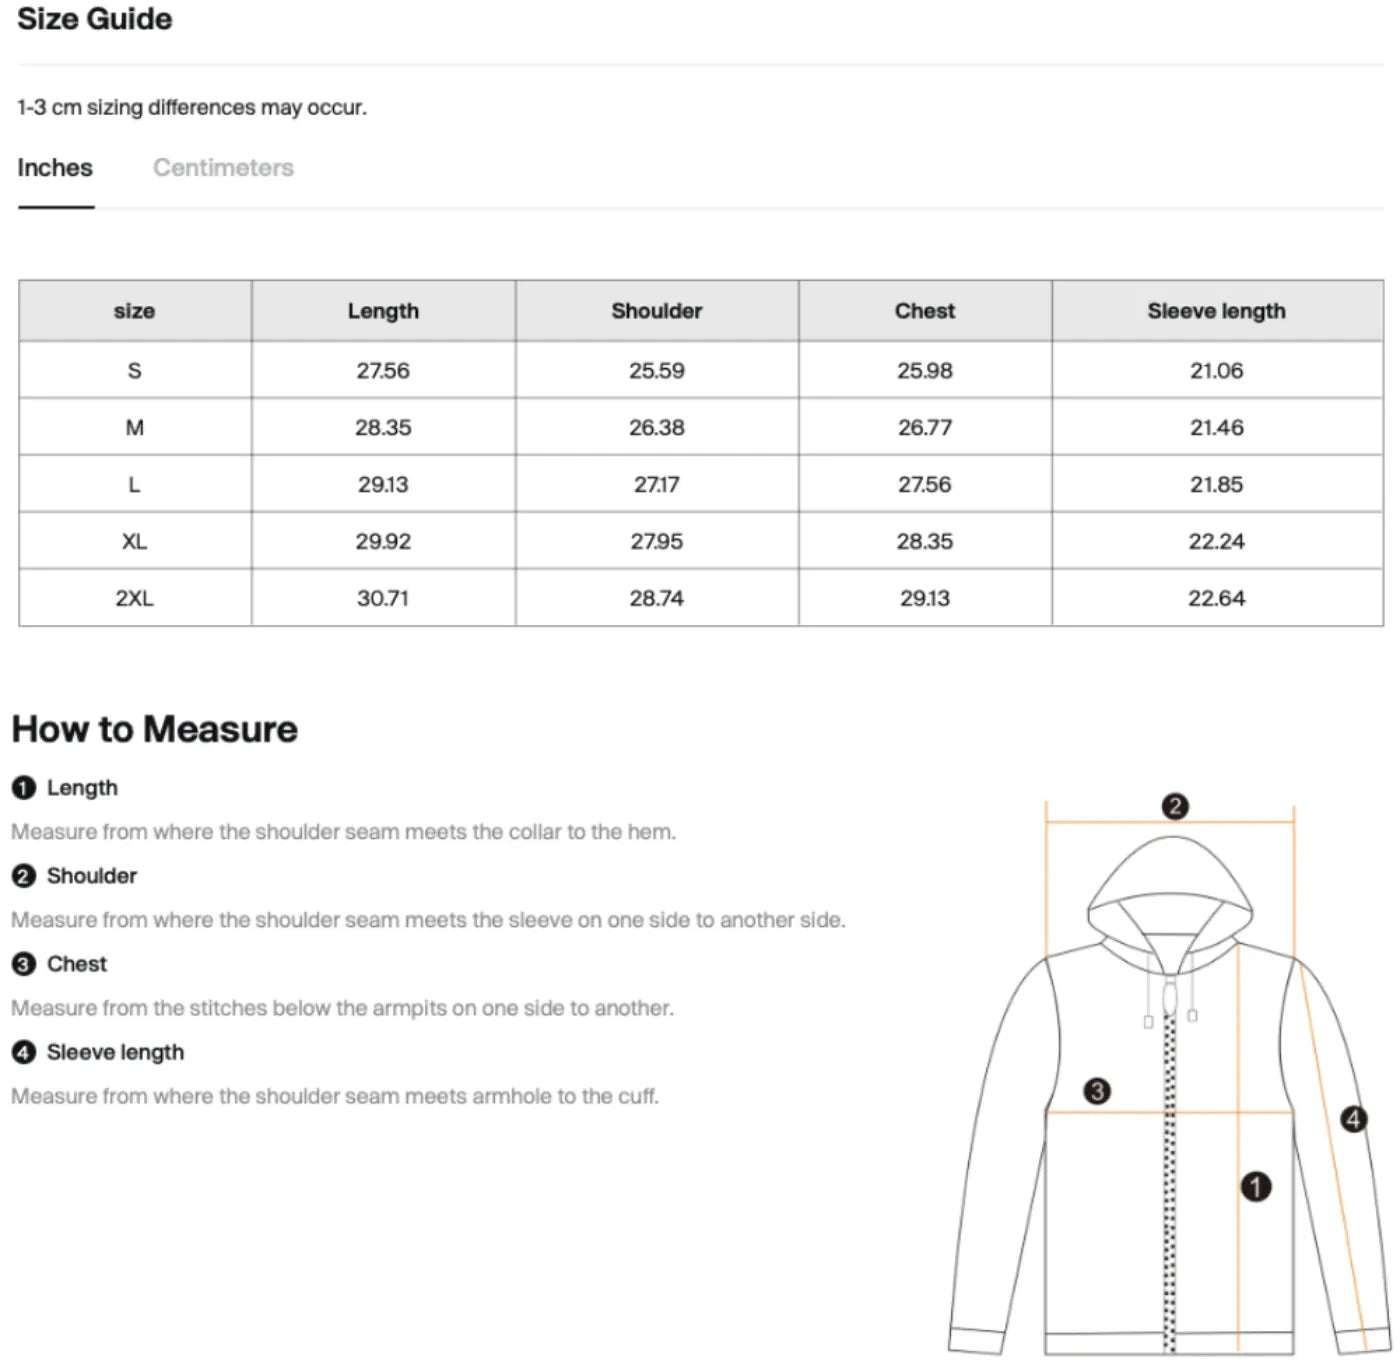Click marker 1 on the hoodie body

[x=1256, y=1187]
